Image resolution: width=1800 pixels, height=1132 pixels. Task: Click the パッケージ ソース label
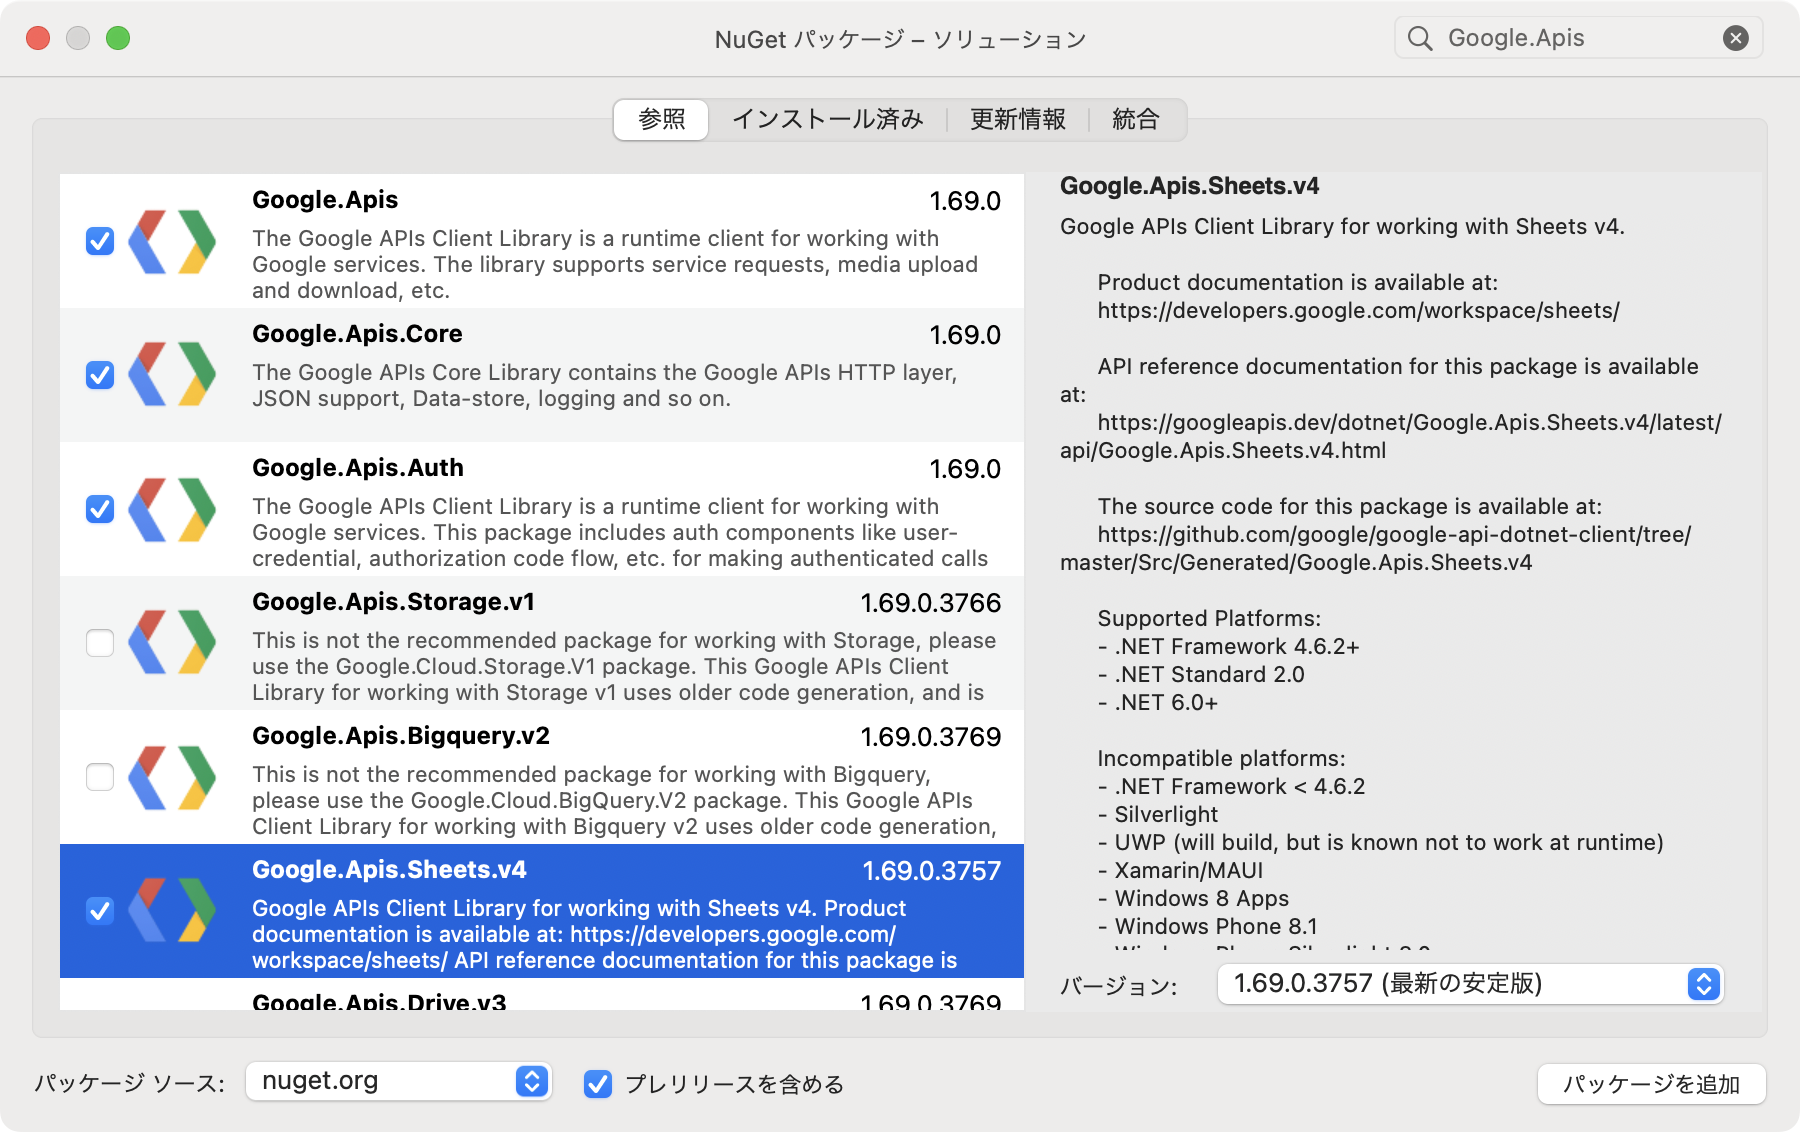[x=130, y=1084]
